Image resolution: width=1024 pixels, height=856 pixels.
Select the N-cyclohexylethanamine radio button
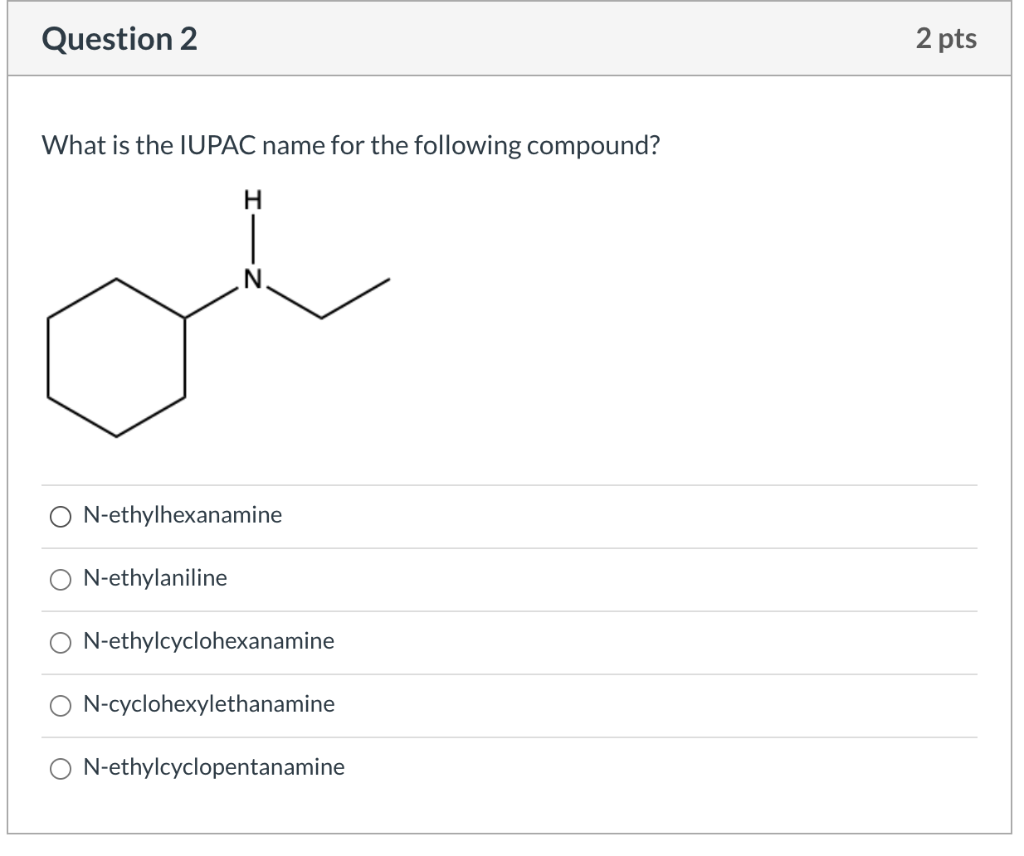tap(61, 705)
